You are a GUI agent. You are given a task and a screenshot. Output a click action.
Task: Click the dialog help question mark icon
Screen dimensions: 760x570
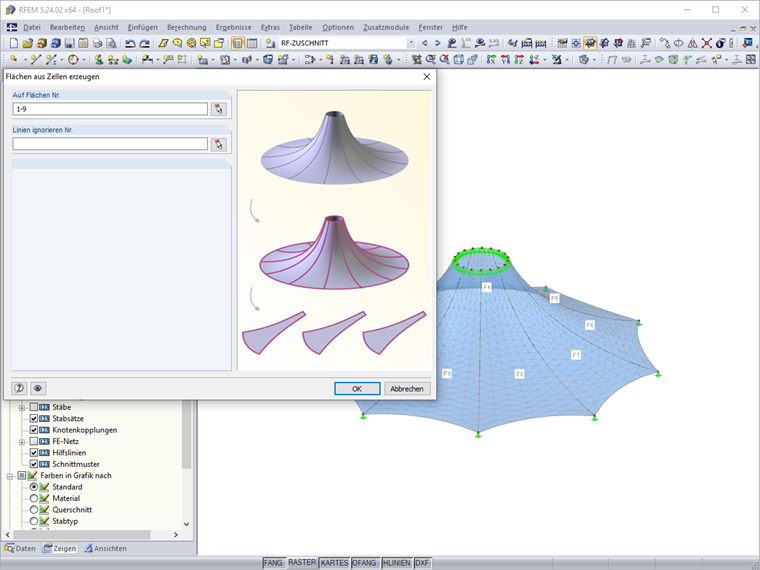pyautogui.click(x=19, y=388)
